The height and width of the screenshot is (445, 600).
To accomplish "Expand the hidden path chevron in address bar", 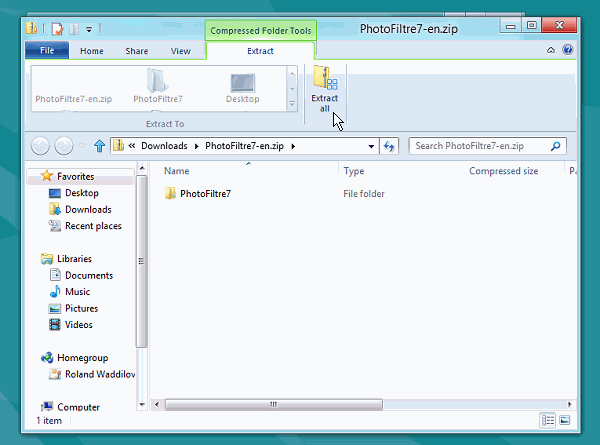I will pos(132,146).
